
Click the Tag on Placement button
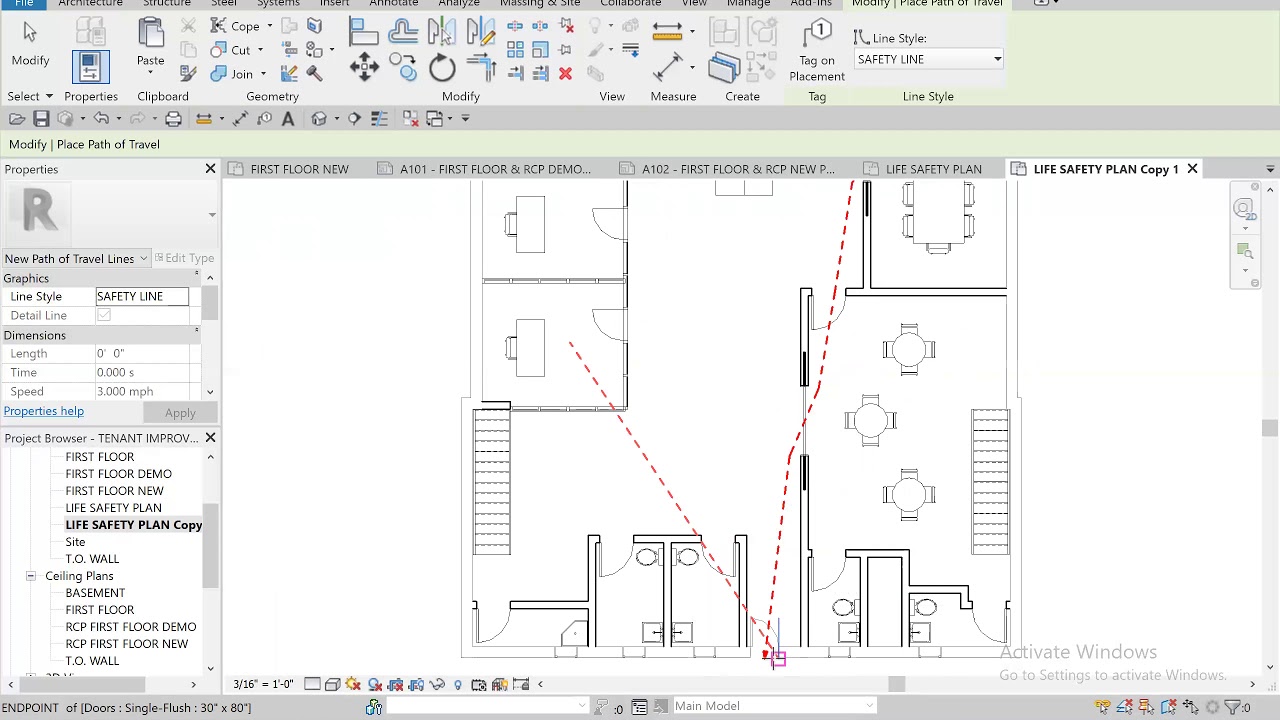pyautogui.click(x=817, y=51)
